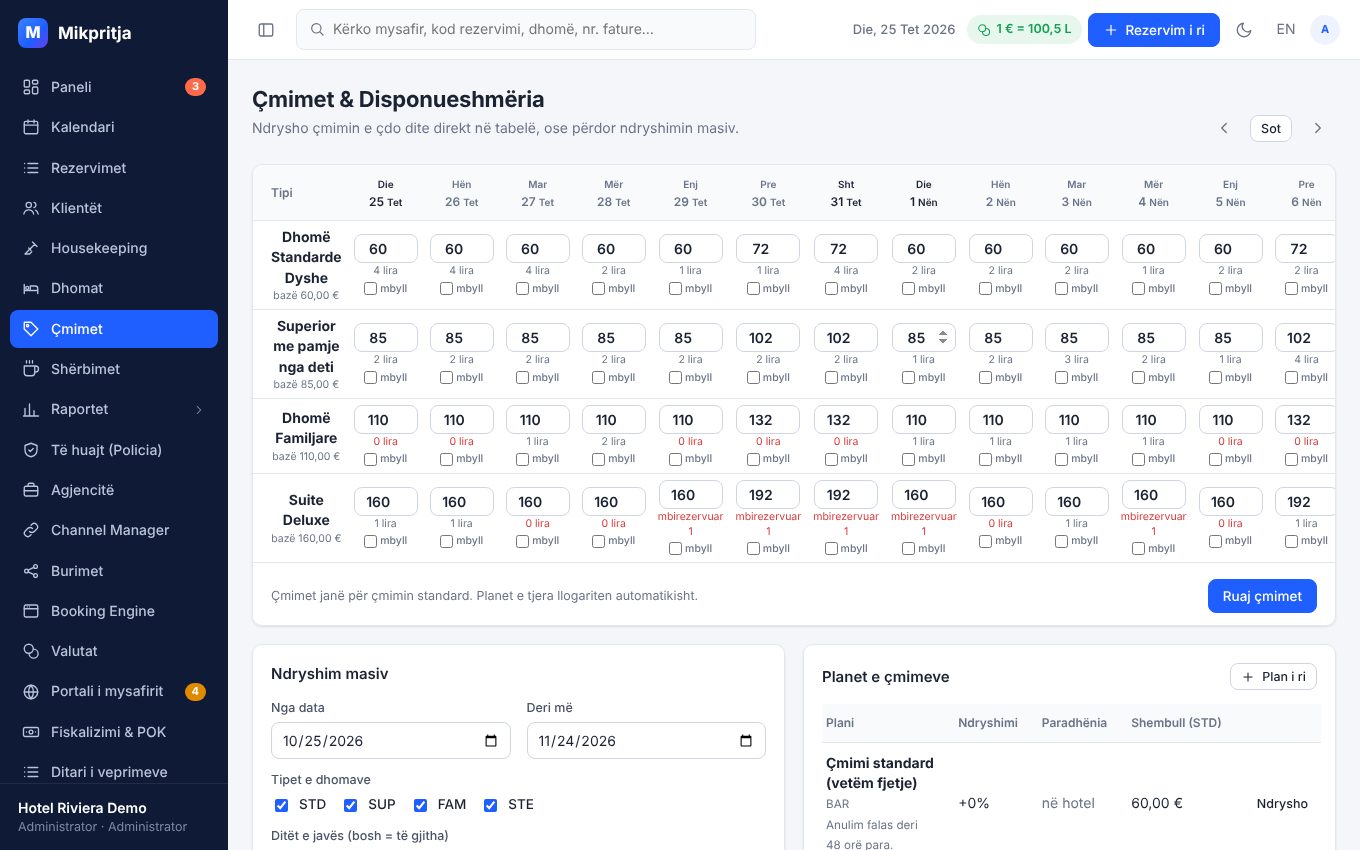Image resolution: width=1360 pixels, height=850 pixels.
Task: Click the Të huajt (Policia) shield icon
Action: click(x=31, y=450)
